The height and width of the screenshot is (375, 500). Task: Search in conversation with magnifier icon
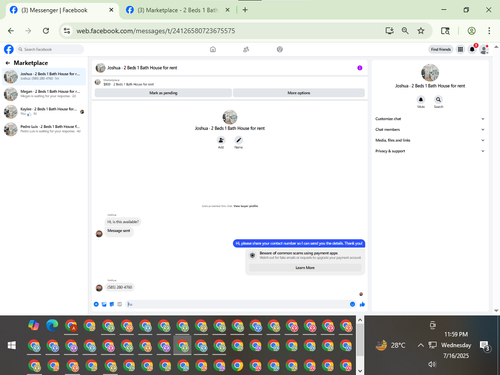tap(438, 99)
